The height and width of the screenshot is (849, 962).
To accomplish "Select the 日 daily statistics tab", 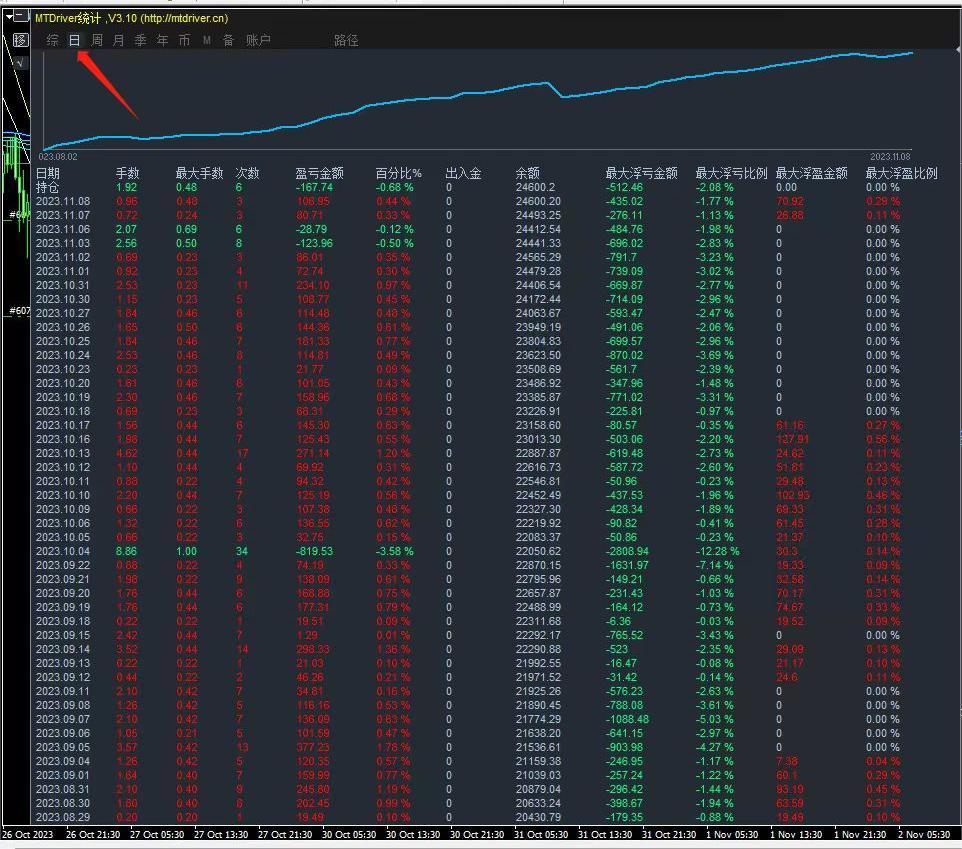I will point(74,40).
